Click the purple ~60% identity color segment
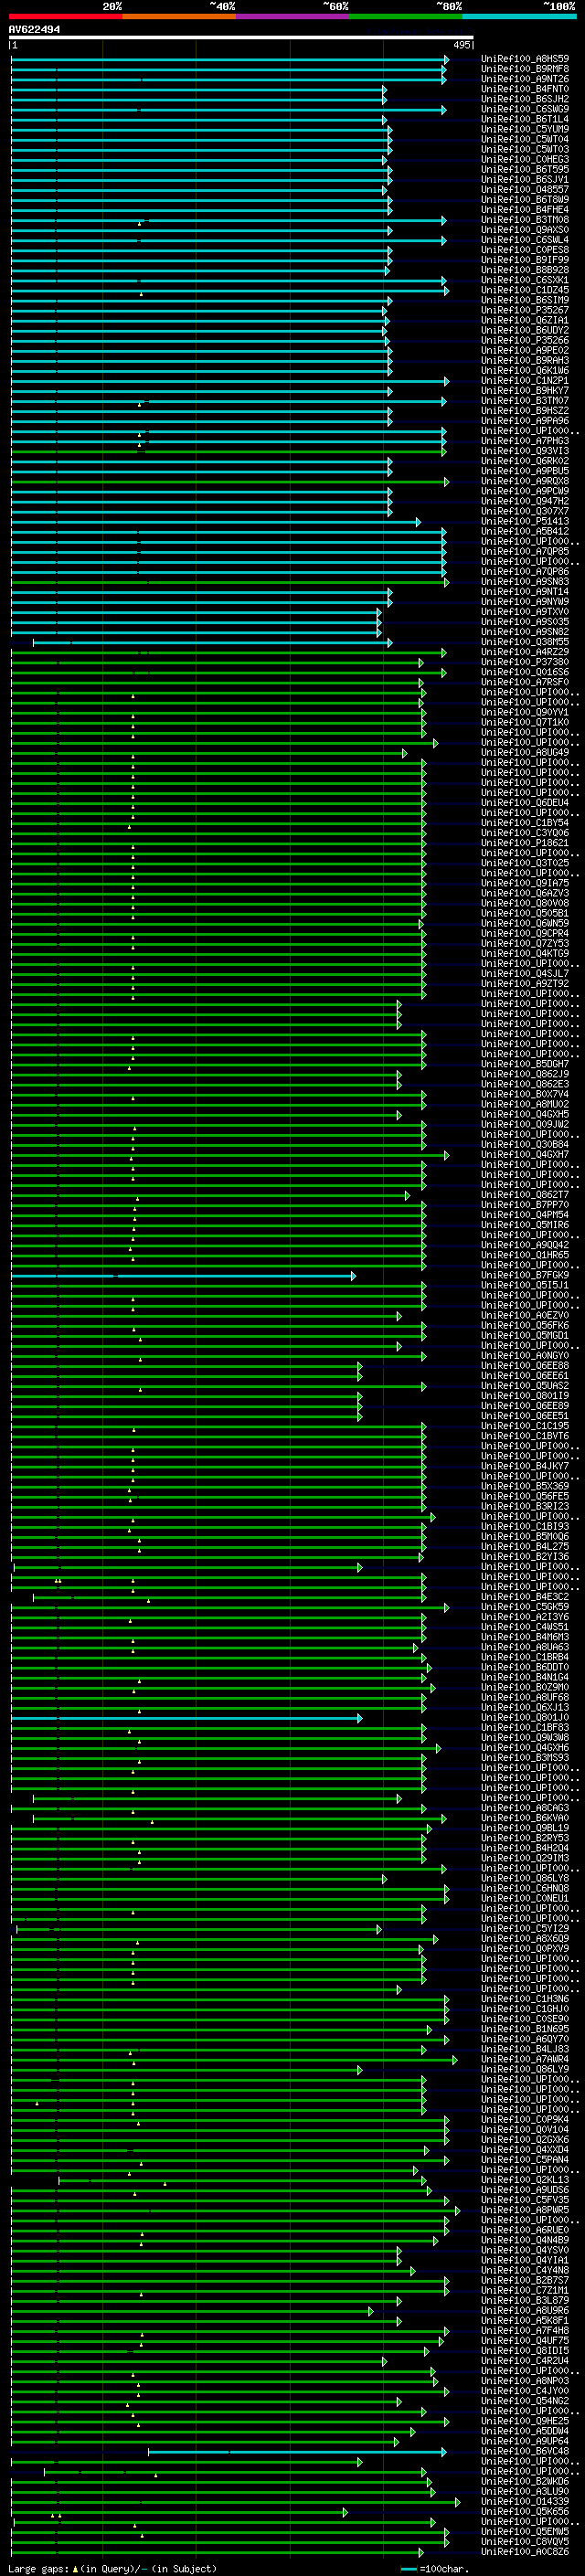The height and width of the screenshot is (2576, 585). tap(292, 16)
